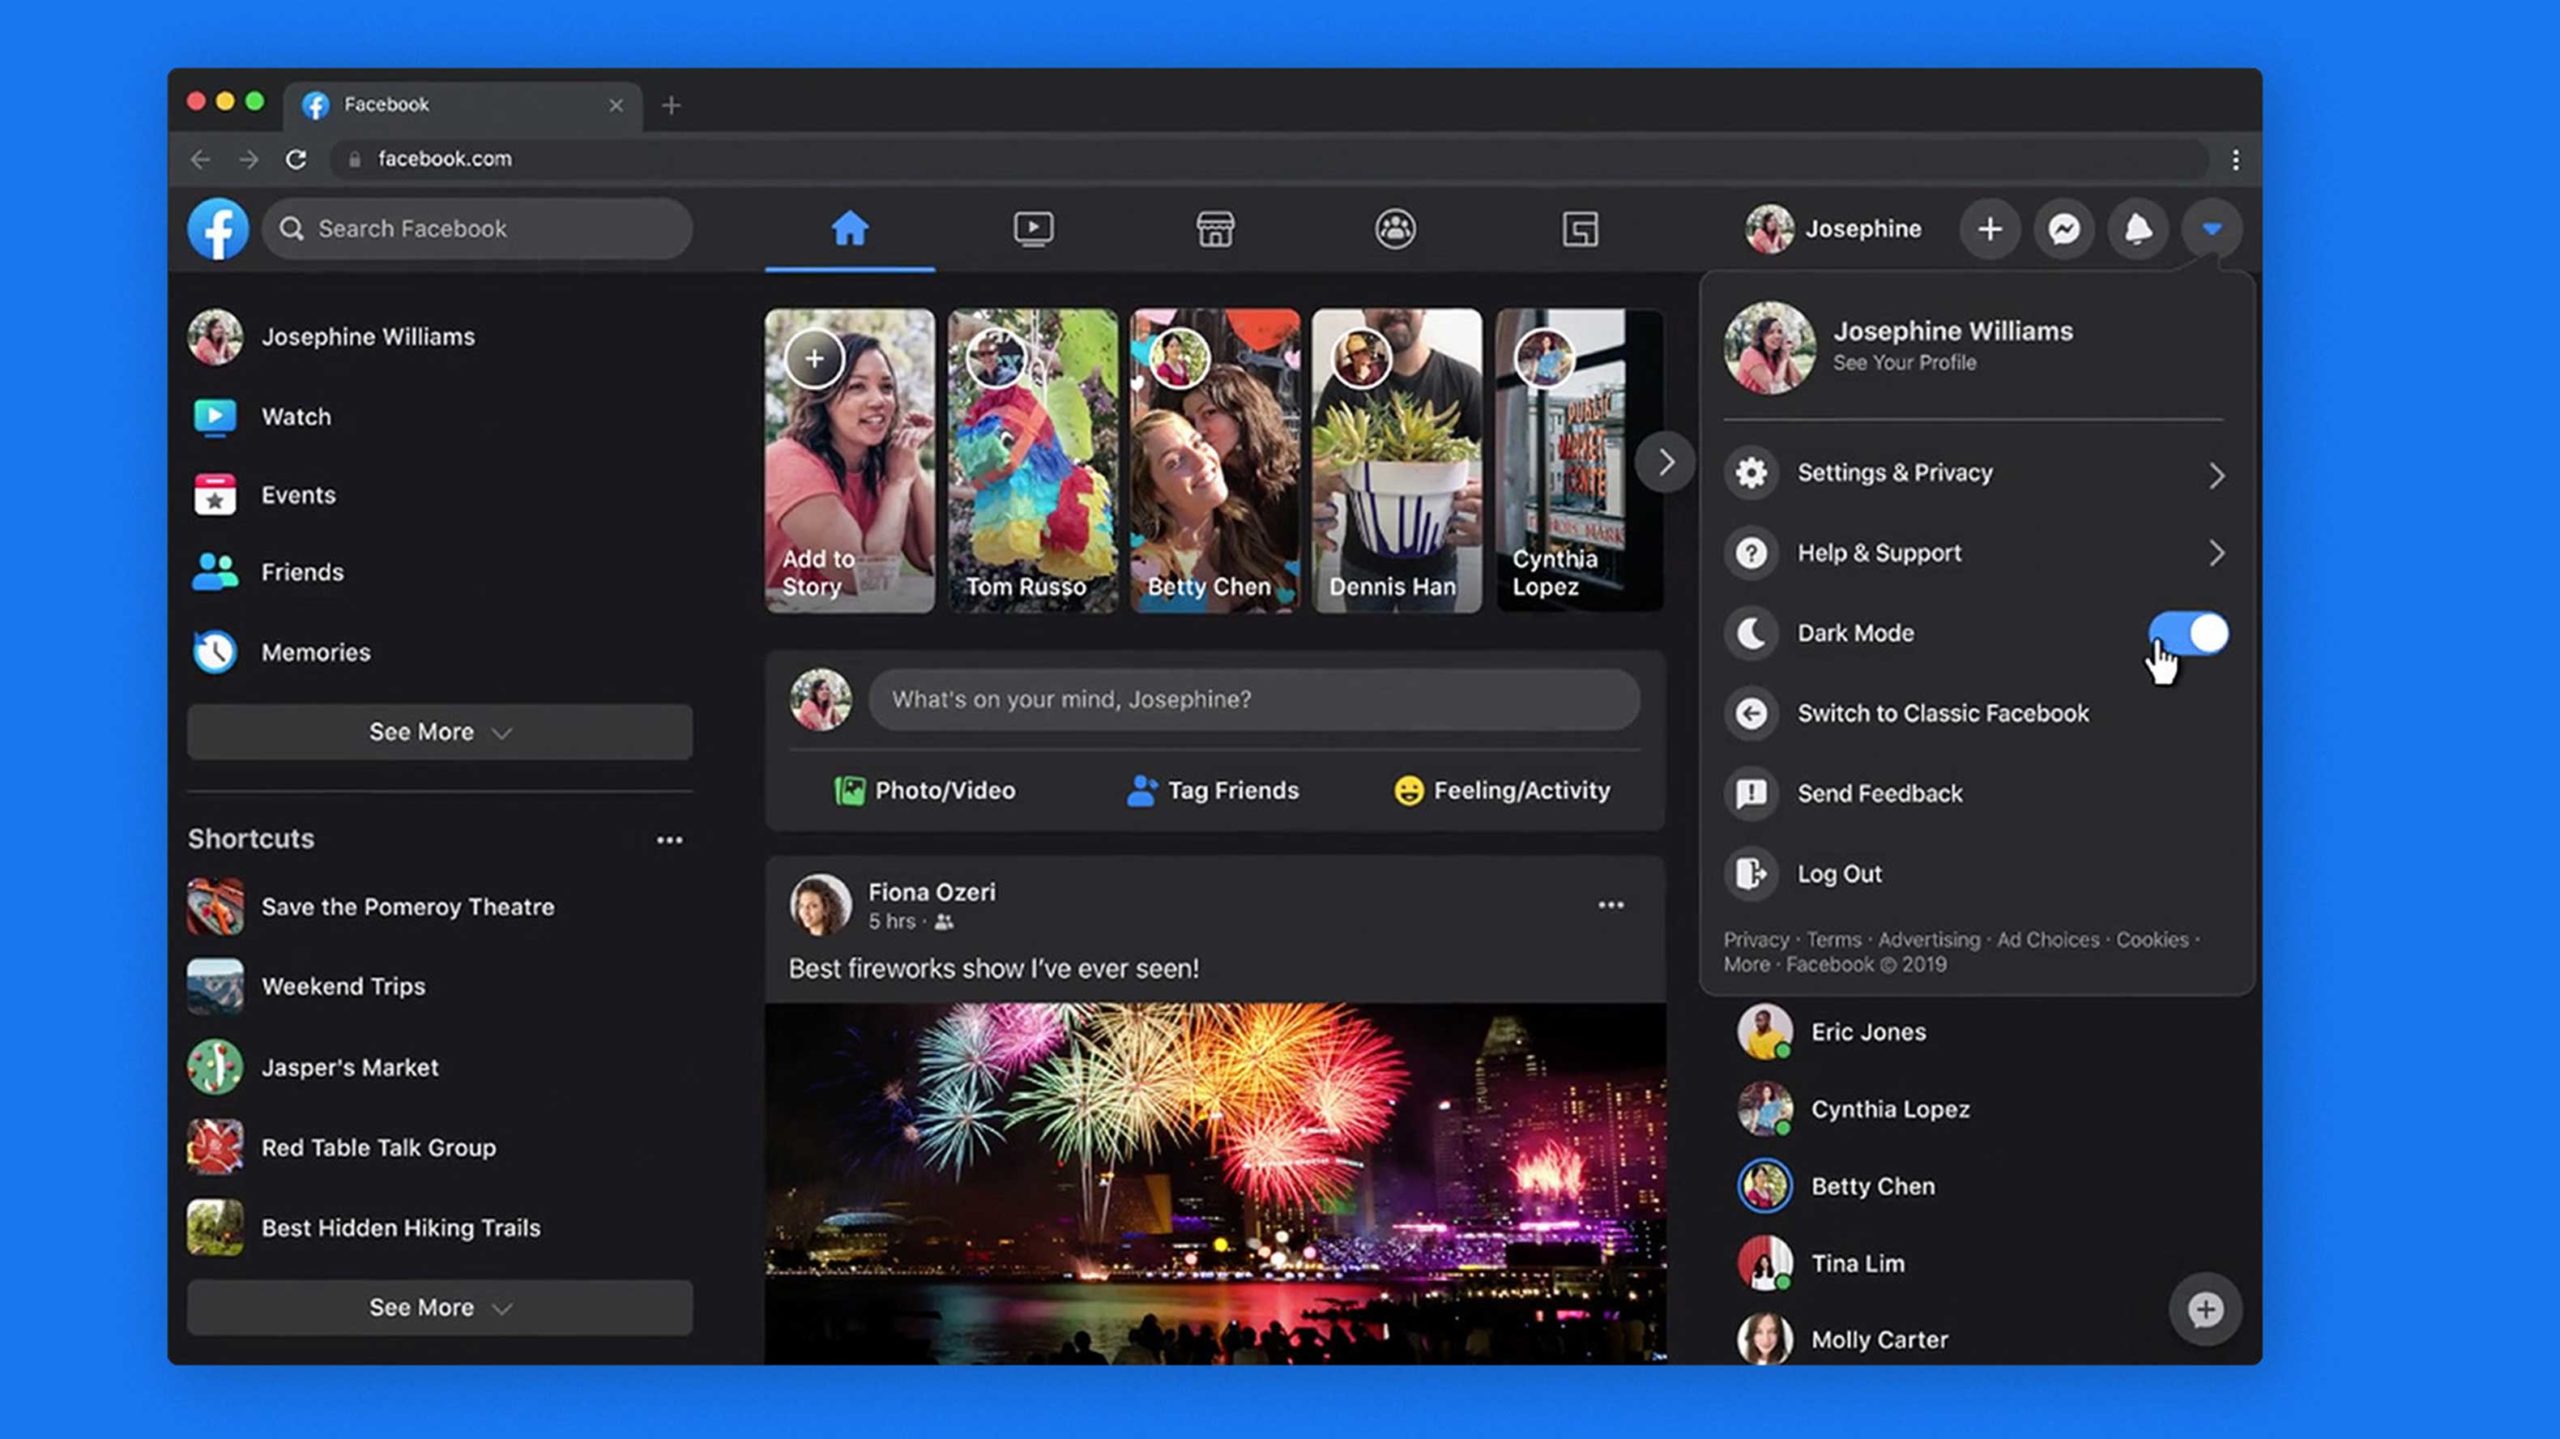
Task: Expand Help & Support submenu arrow
Action: [2216, 553]
